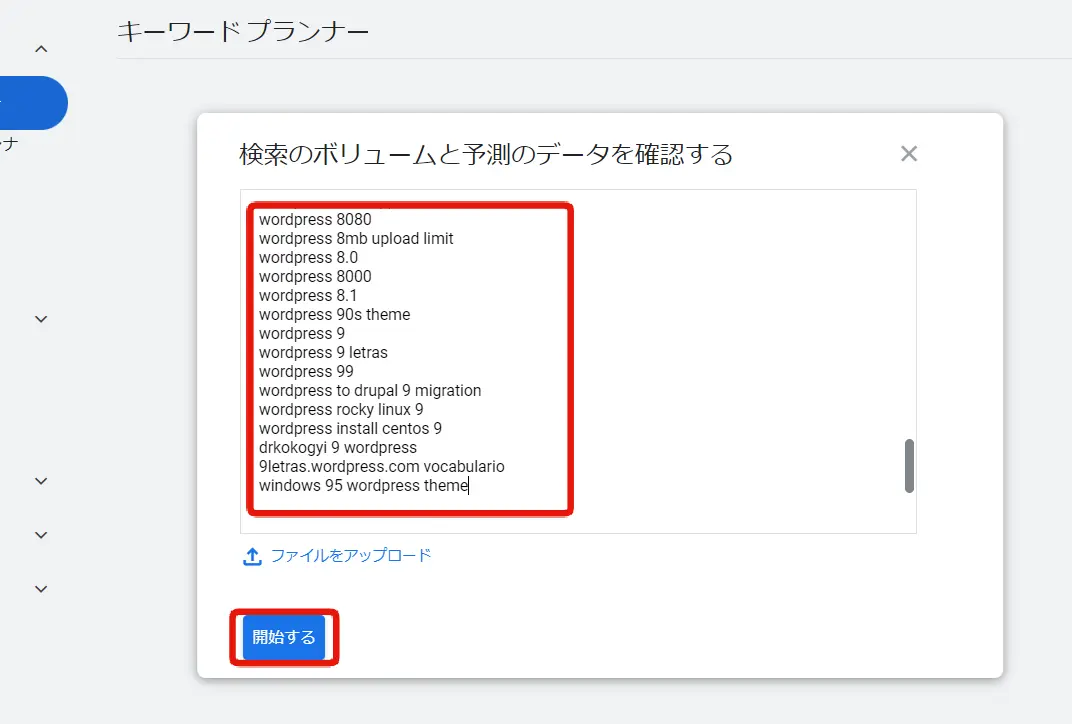
Task: Expand the third downward sidebar chevron
Action: click(40, 534)
